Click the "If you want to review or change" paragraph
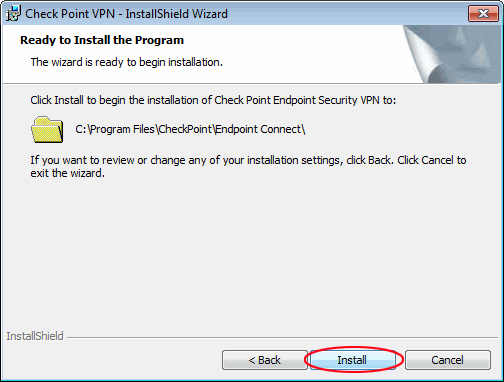The image size is (504, 382). (248, 167)
